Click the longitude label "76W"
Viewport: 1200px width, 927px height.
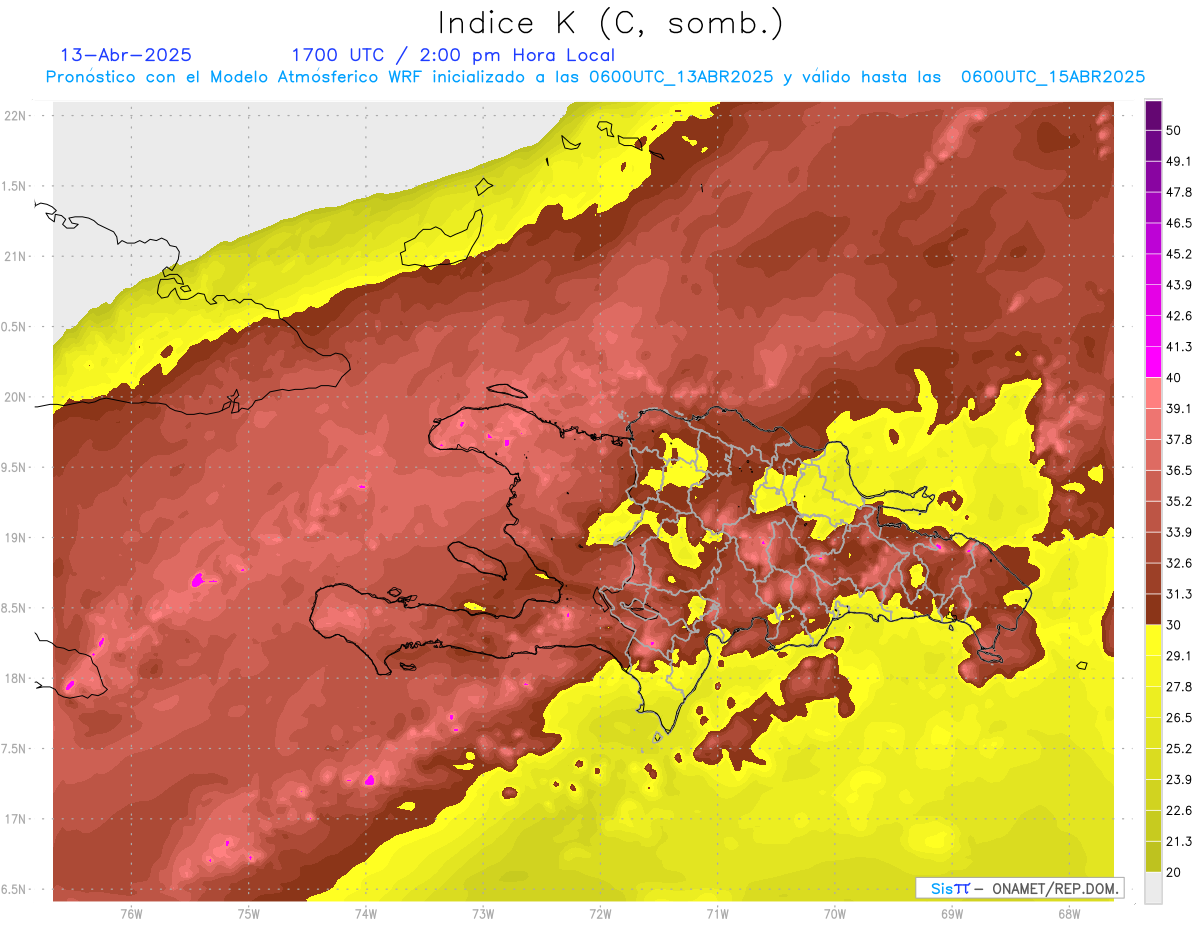(131, 914)
